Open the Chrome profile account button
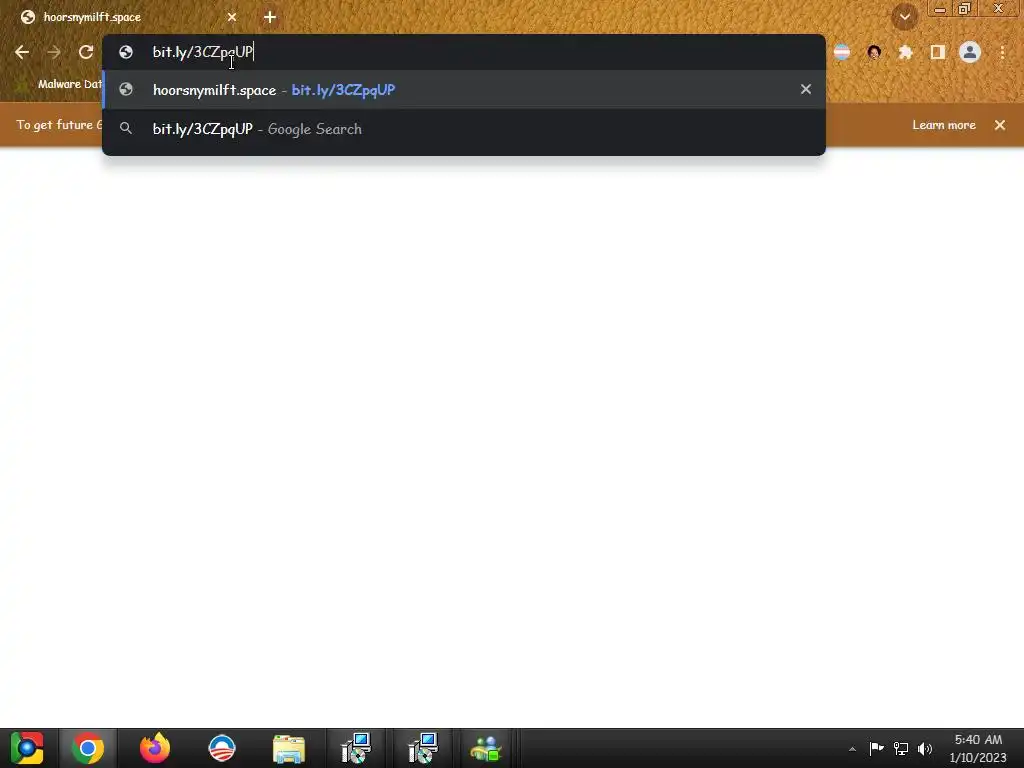 (x=970, y=52)
